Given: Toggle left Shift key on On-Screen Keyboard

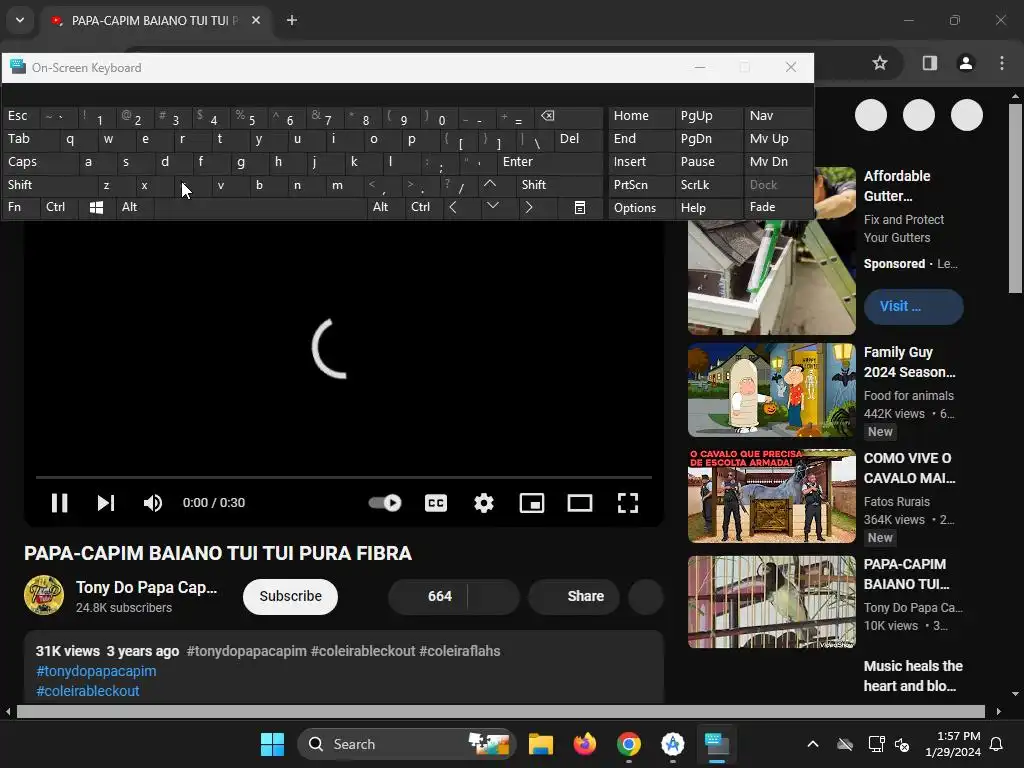Looking at the screenshot, I should (x=50, y=185).
